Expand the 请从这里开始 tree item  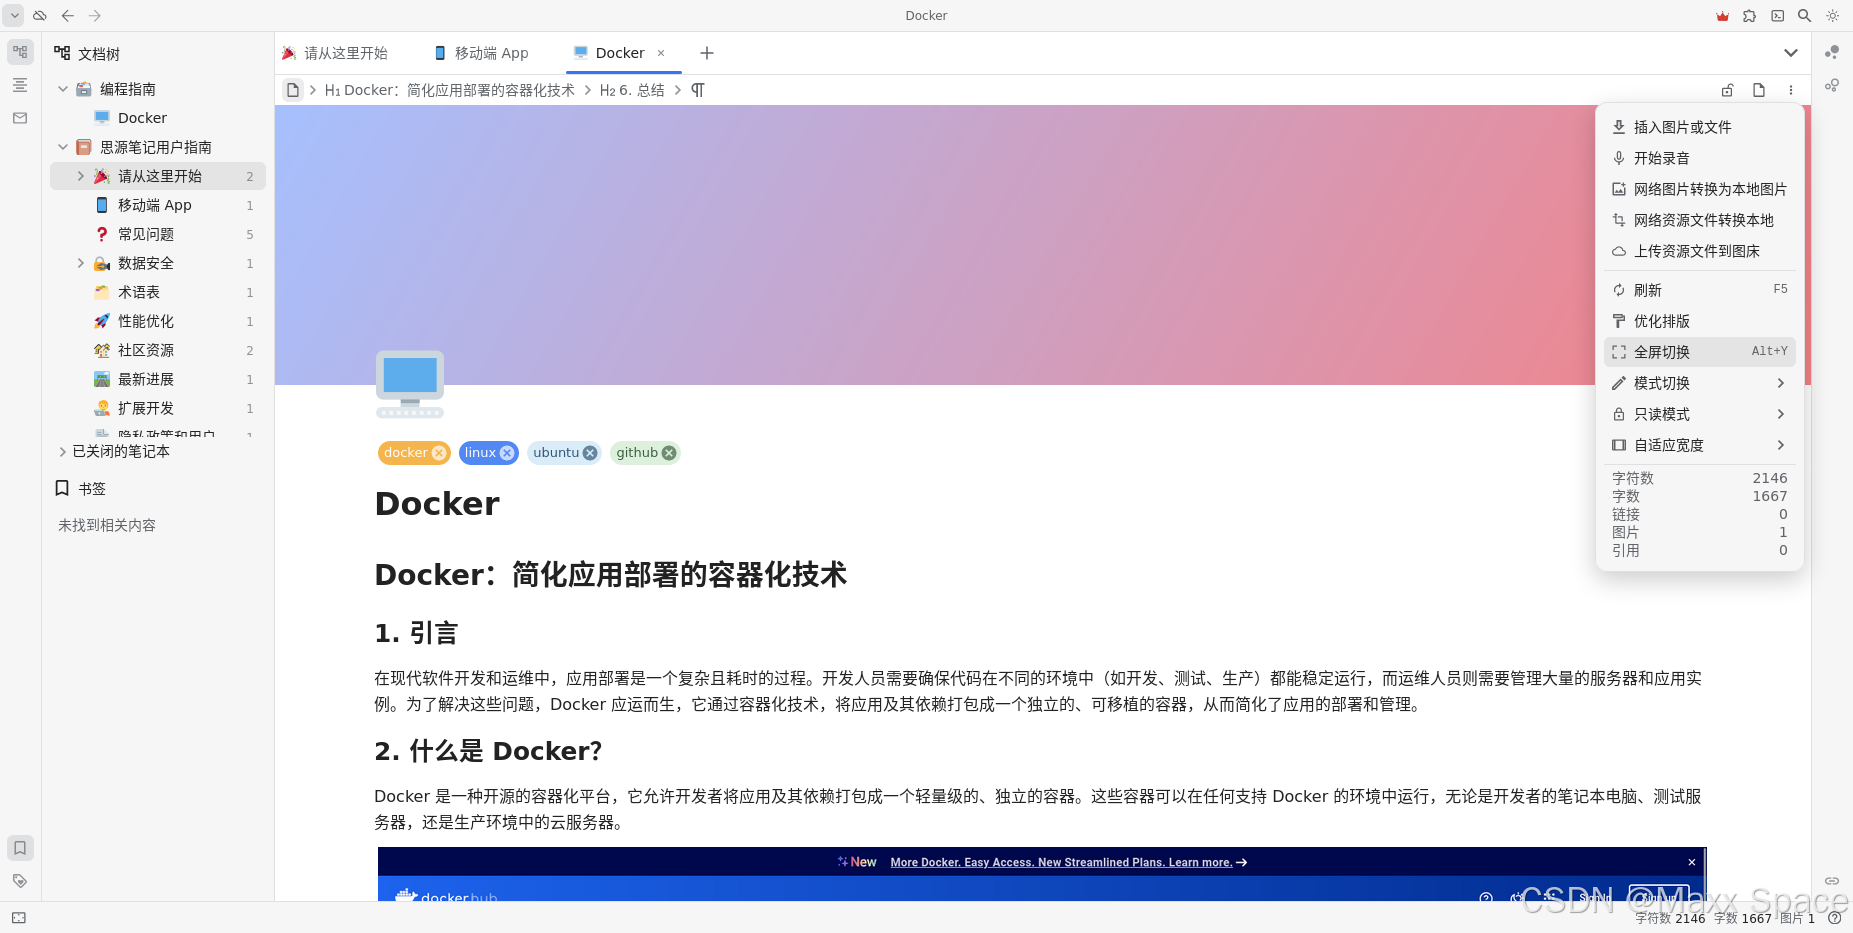pyautogui.click(x=81, y=176)
